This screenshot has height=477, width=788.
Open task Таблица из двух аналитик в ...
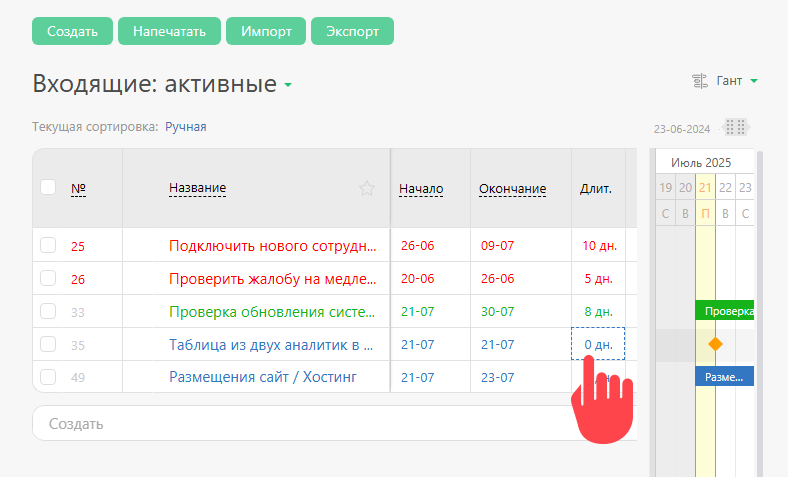click(271, 345)
